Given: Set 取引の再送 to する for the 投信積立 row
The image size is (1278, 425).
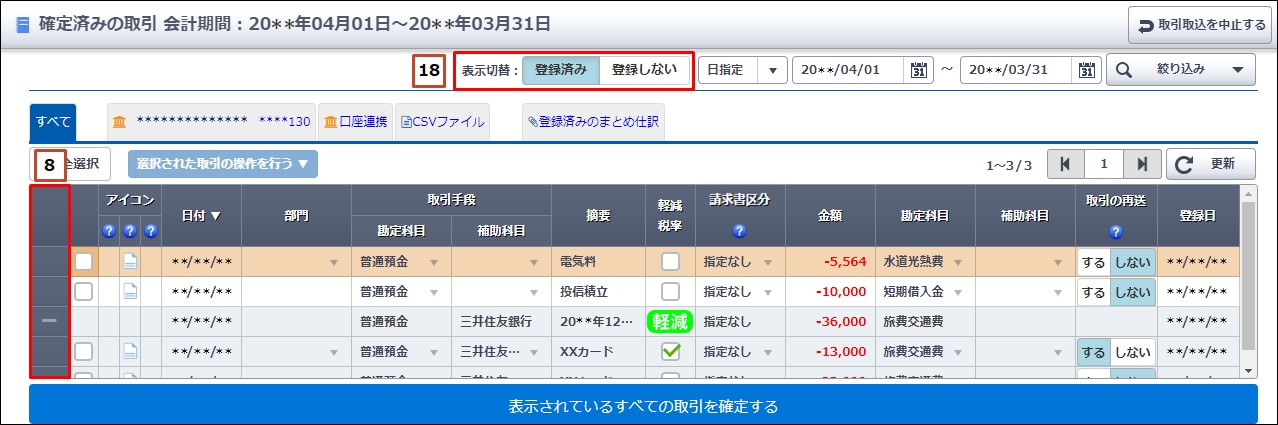Looking at the screenshot, I should click(x=1094, y=292).
